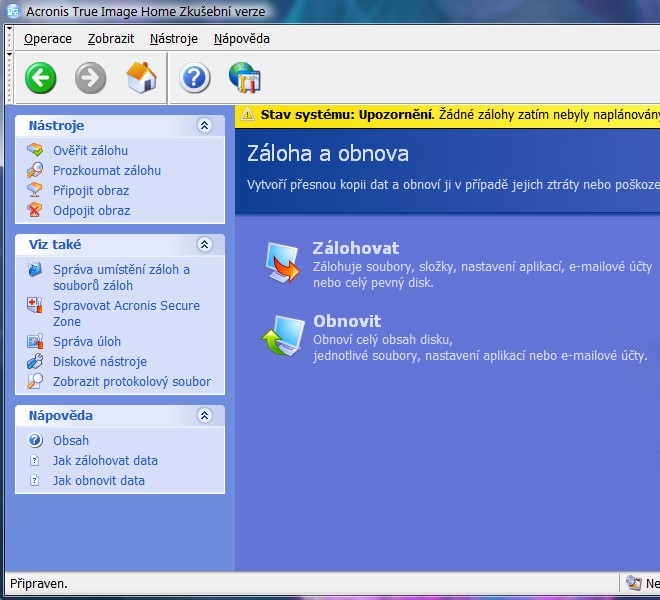Collapse the Viz také panel
660x600 pixels.
point(205,244)
